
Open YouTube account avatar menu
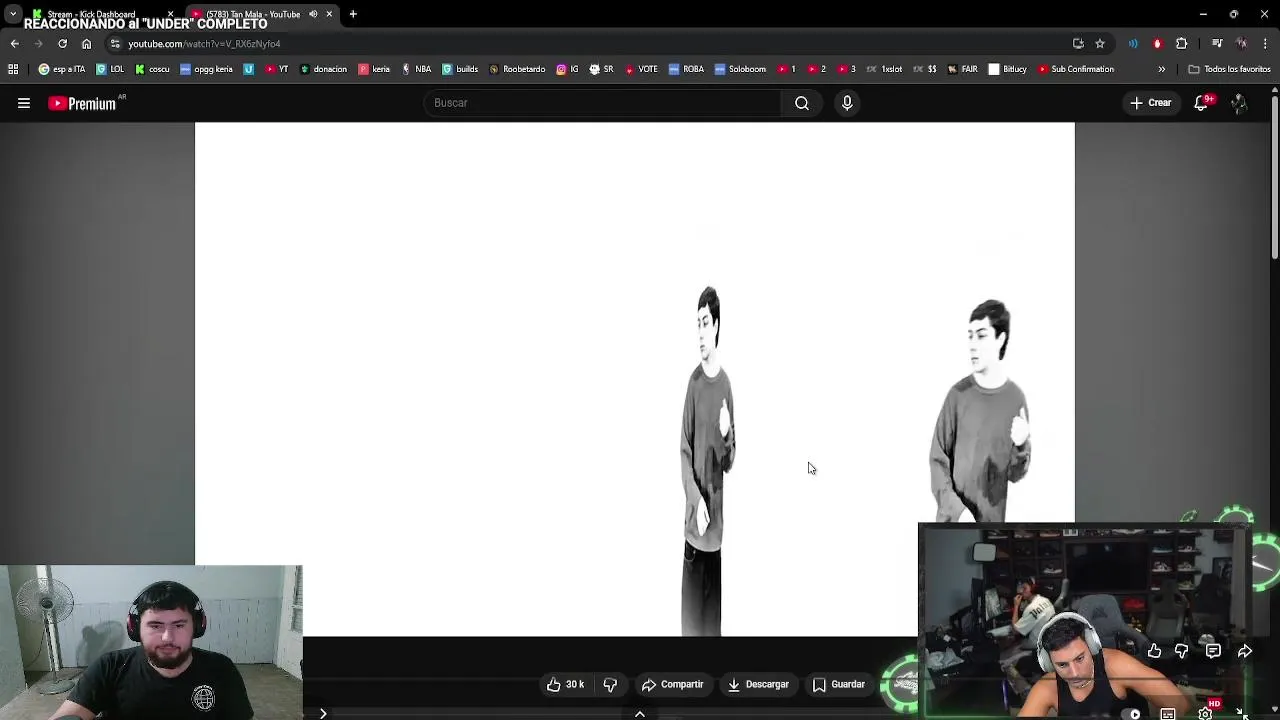(x=1239, y=103)
